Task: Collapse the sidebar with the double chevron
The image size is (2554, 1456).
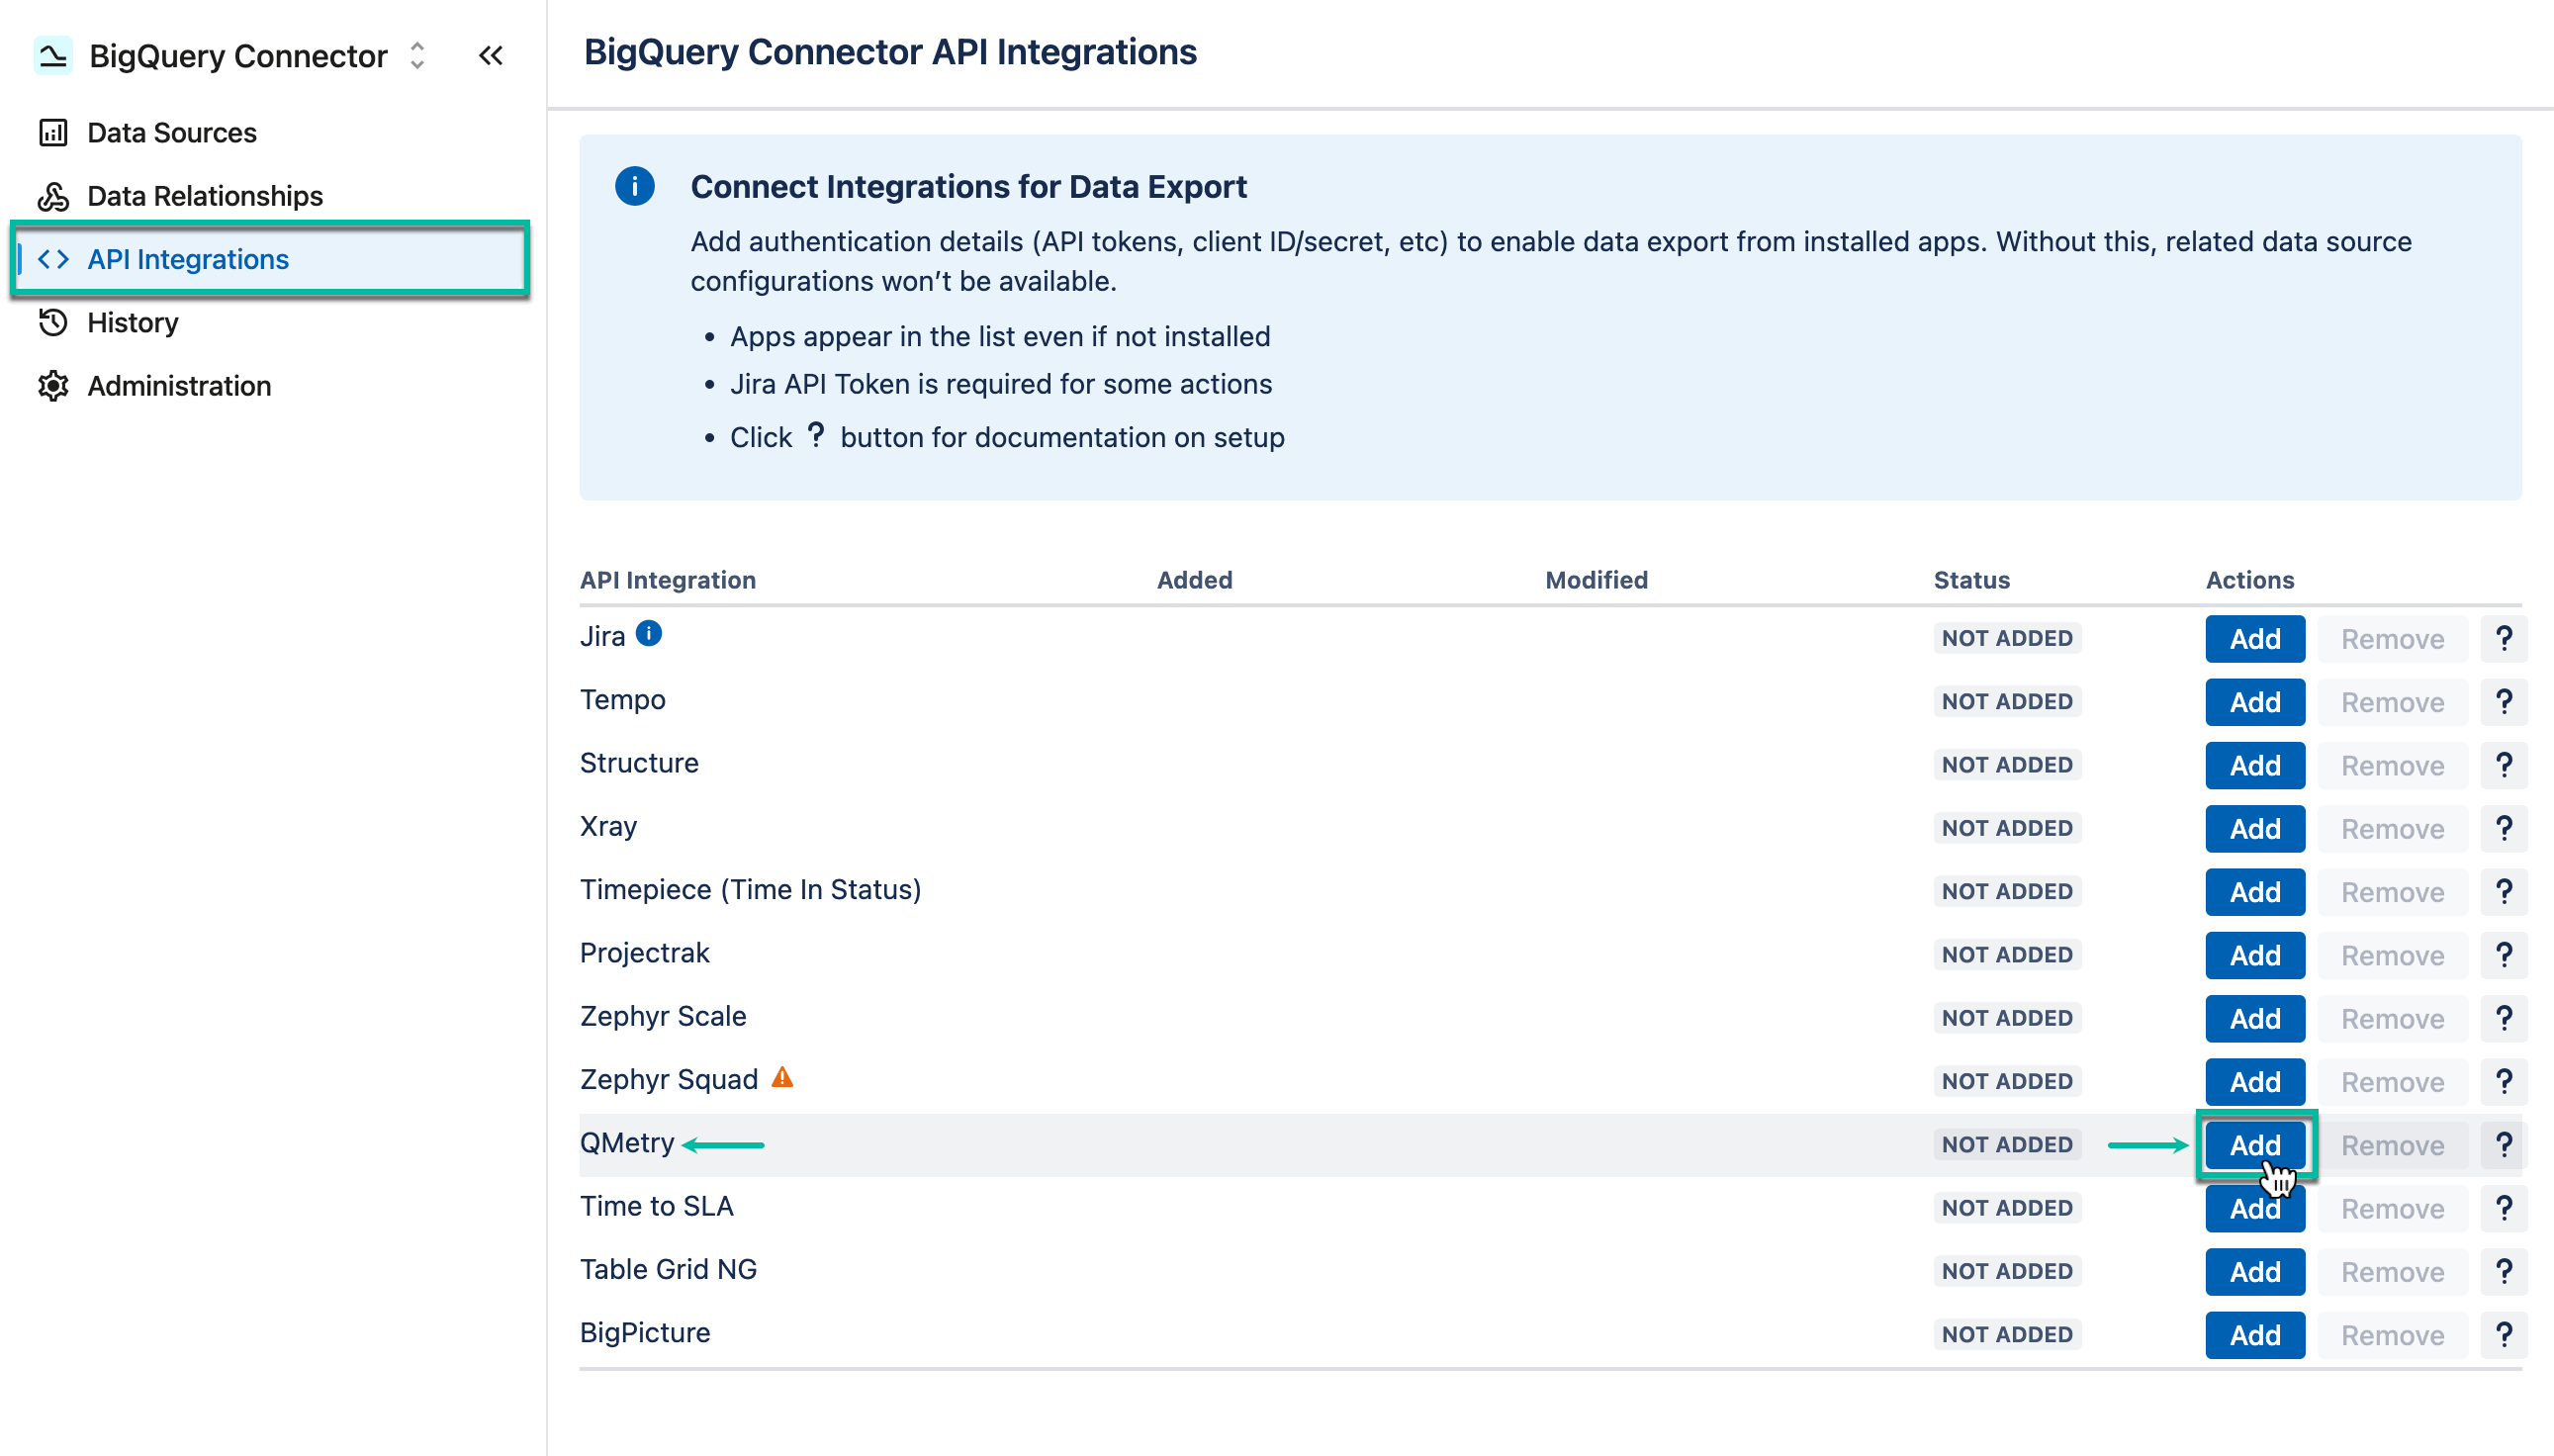Action: click(491, 56)
